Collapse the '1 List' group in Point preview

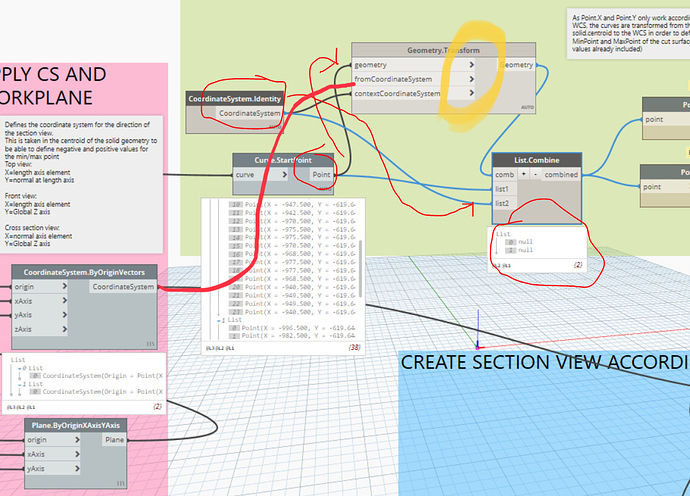tap(219, 320)
